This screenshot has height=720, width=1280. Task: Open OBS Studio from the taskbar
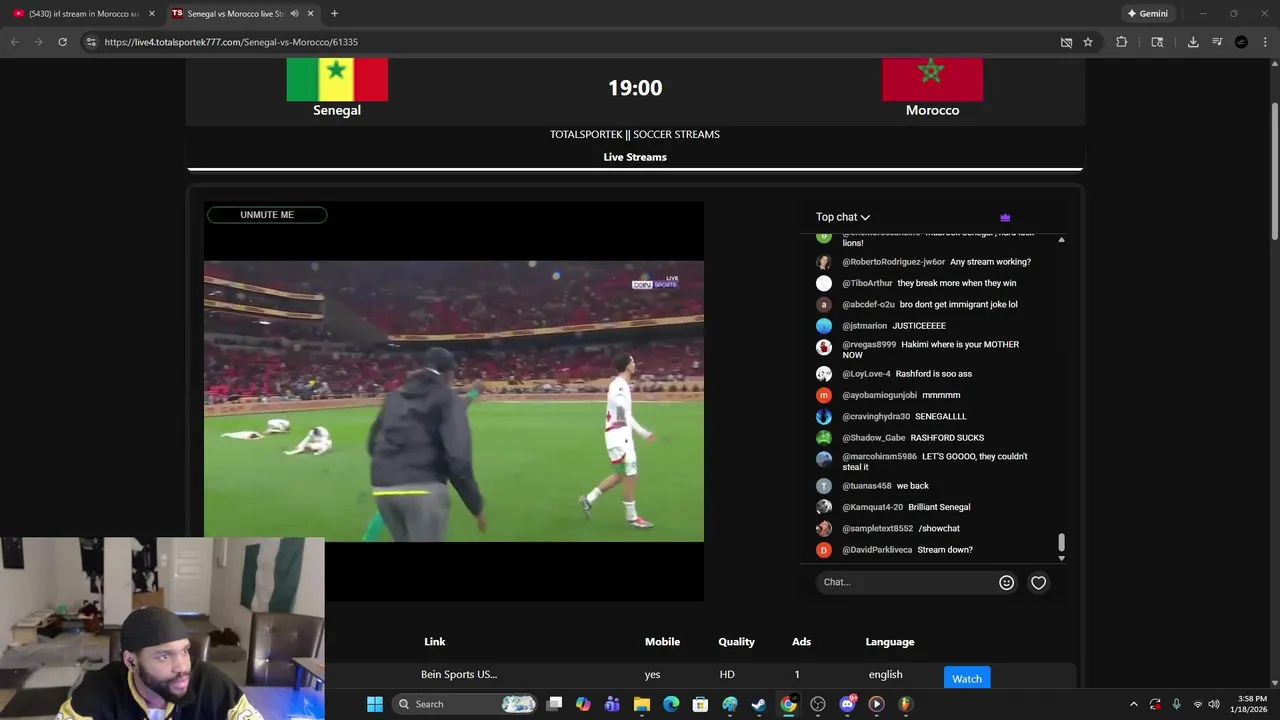pos(818,704)
